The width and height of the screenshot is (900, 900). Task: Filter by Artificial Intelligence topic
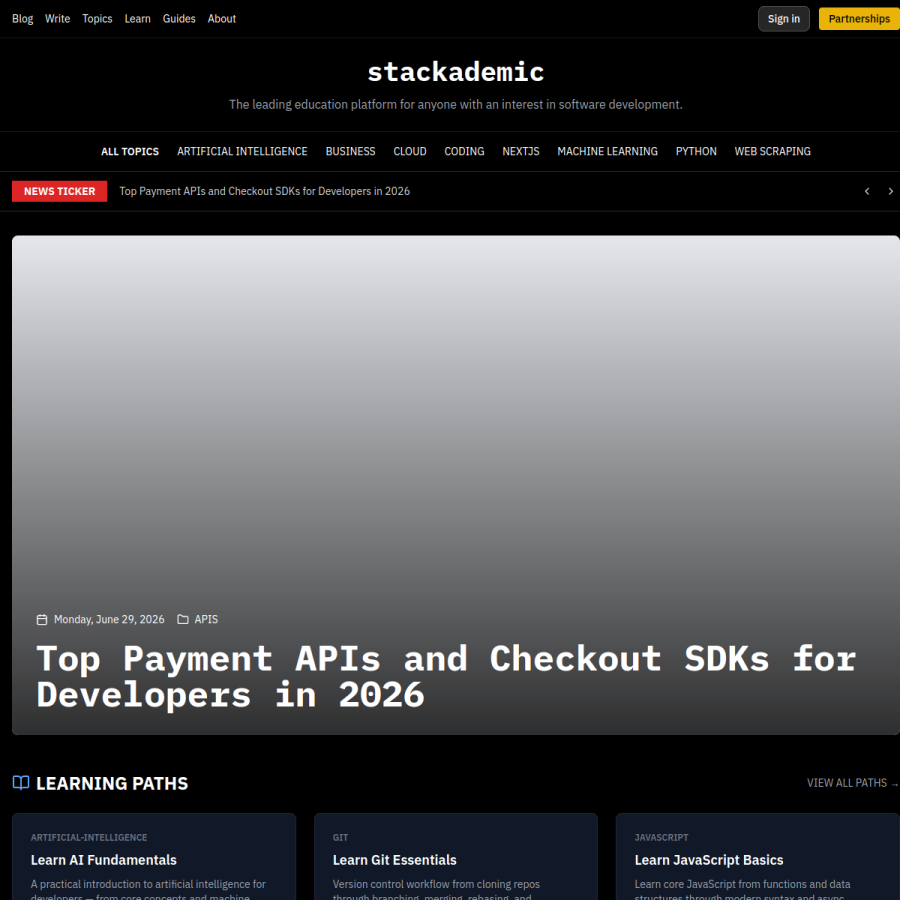[242, 152]
